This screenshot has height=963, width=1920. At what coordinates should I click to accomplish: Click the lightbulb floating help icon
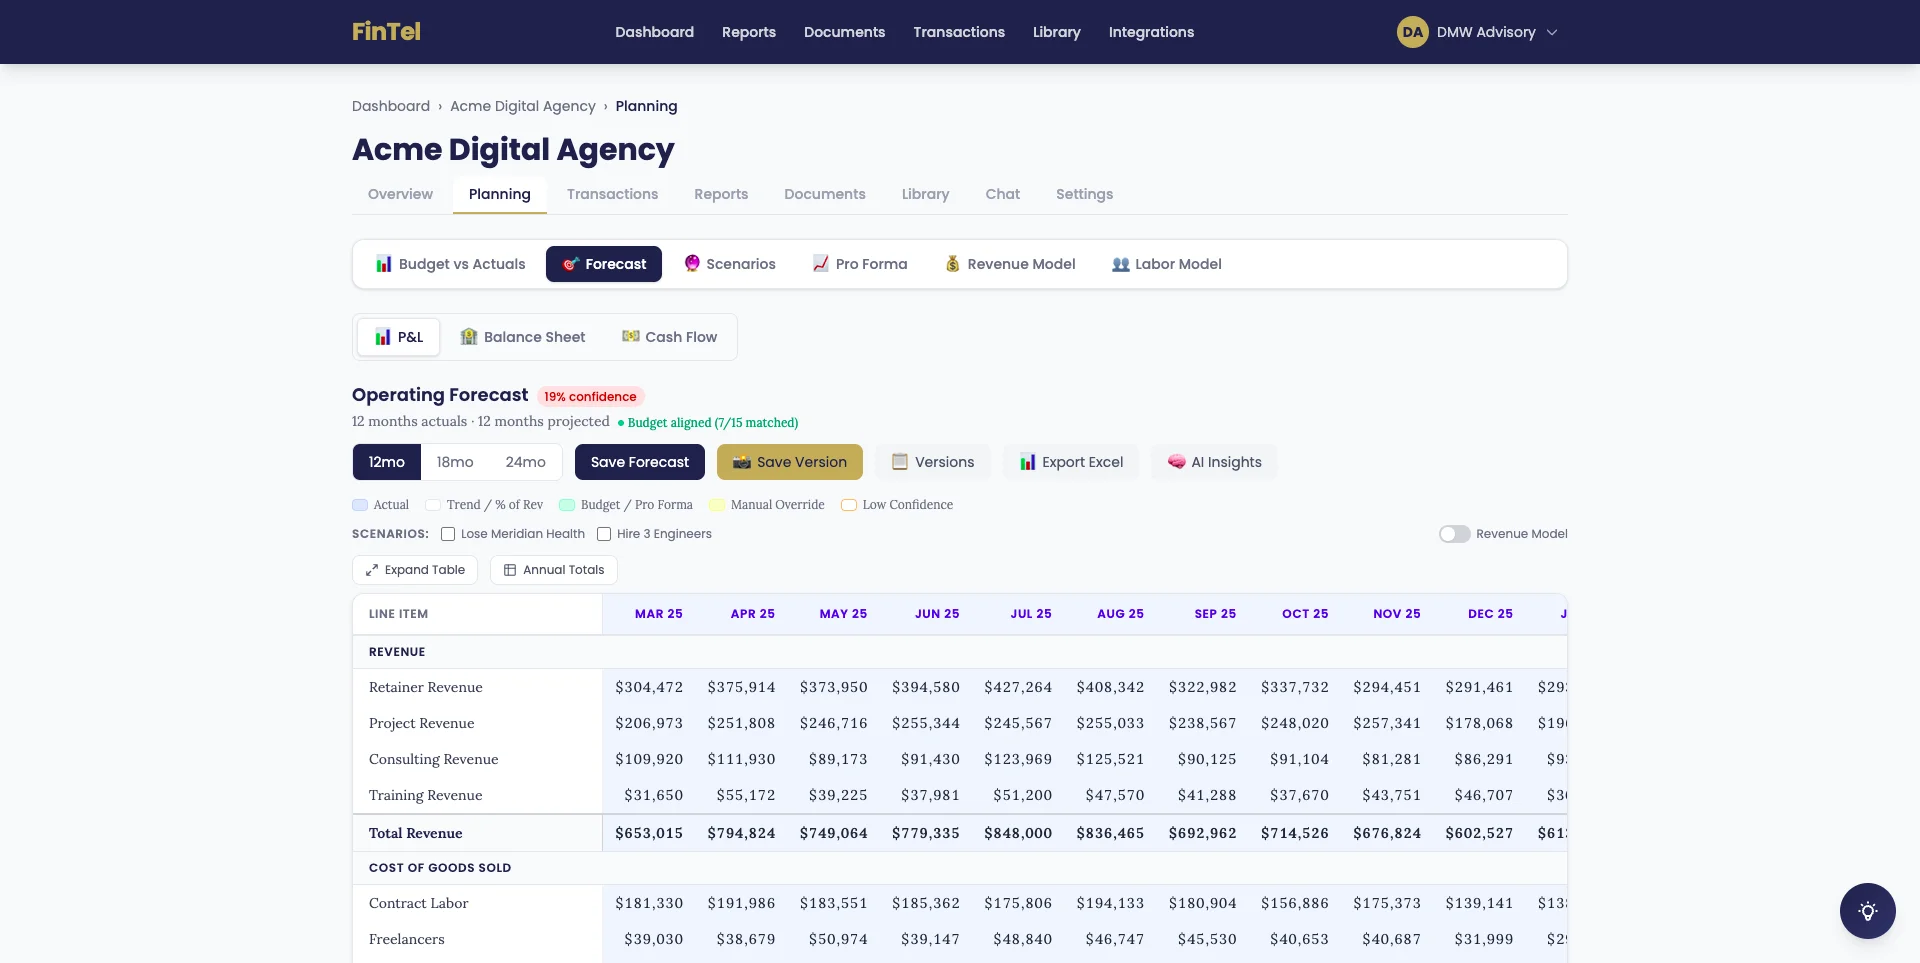coord(1867,911)
